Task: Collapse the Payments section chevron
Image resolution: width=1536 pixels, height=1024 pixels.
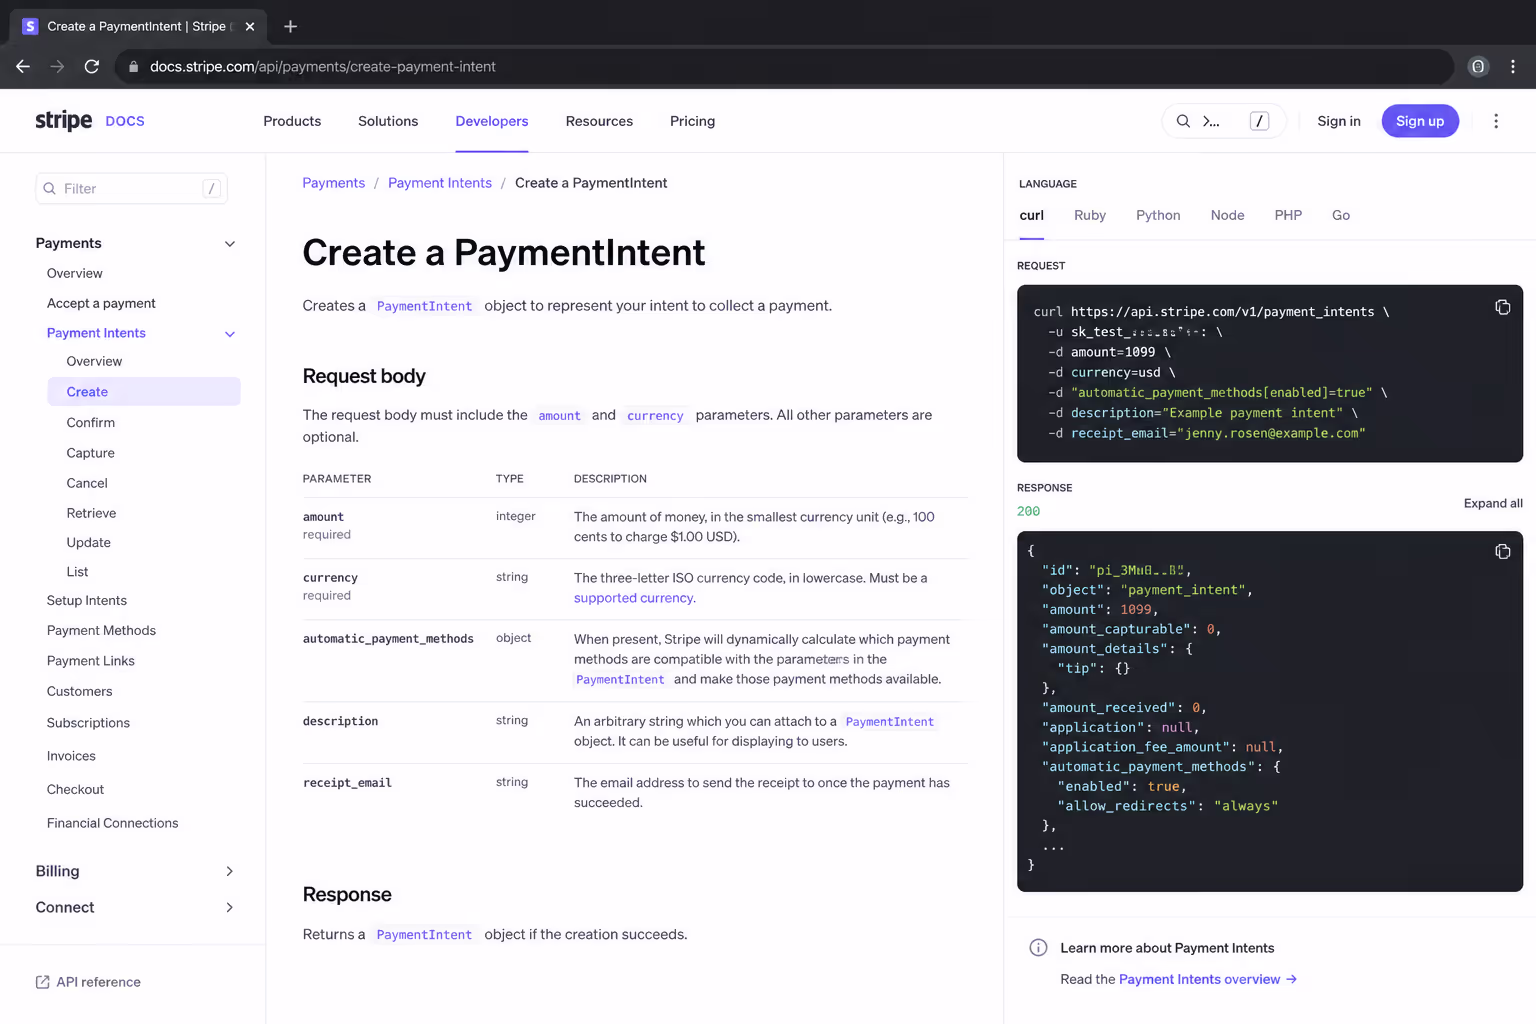Action: point(230,244)
